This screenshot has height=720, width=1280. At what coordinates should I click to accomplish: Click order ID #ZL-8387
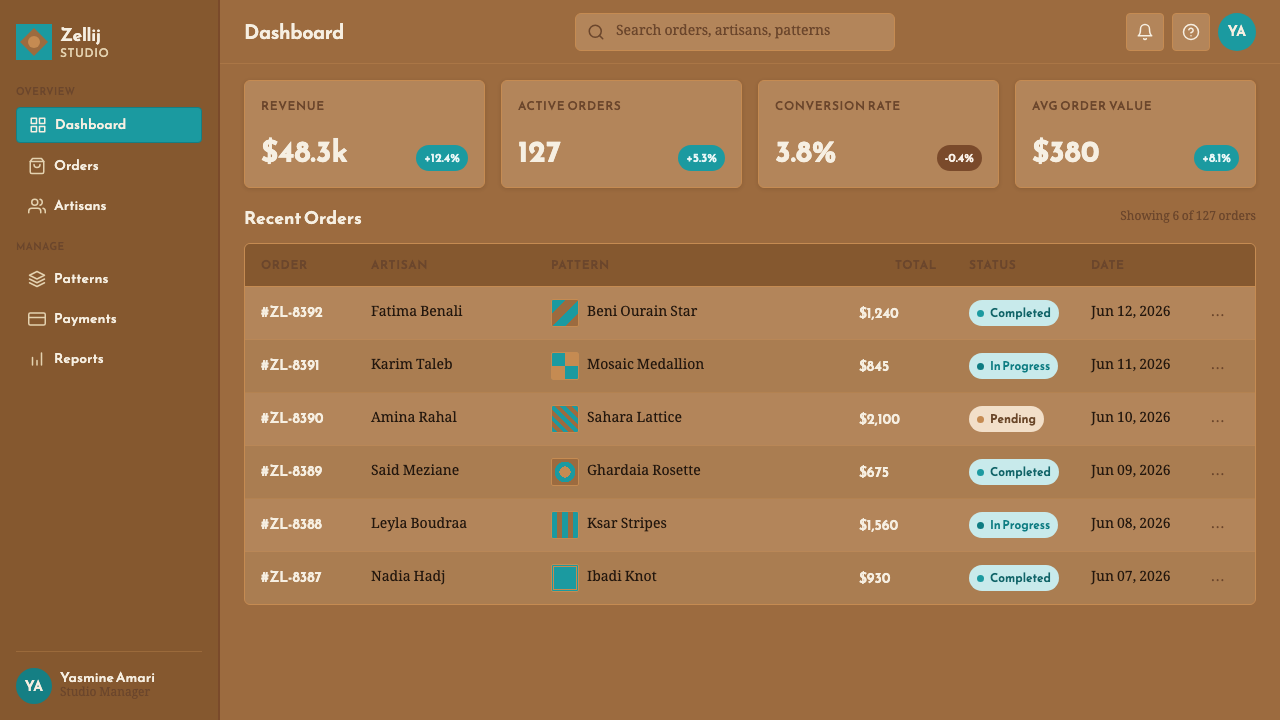click(x=291, y=578)
